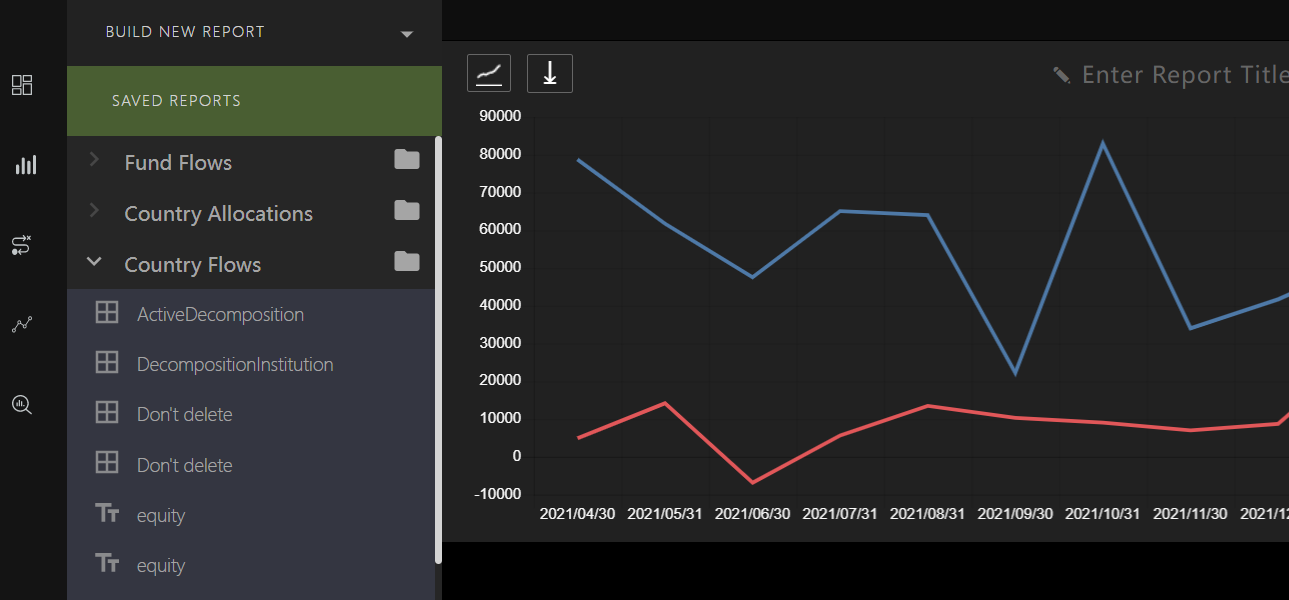Click the Country Allocations folder icon

[x=407, y=210]
